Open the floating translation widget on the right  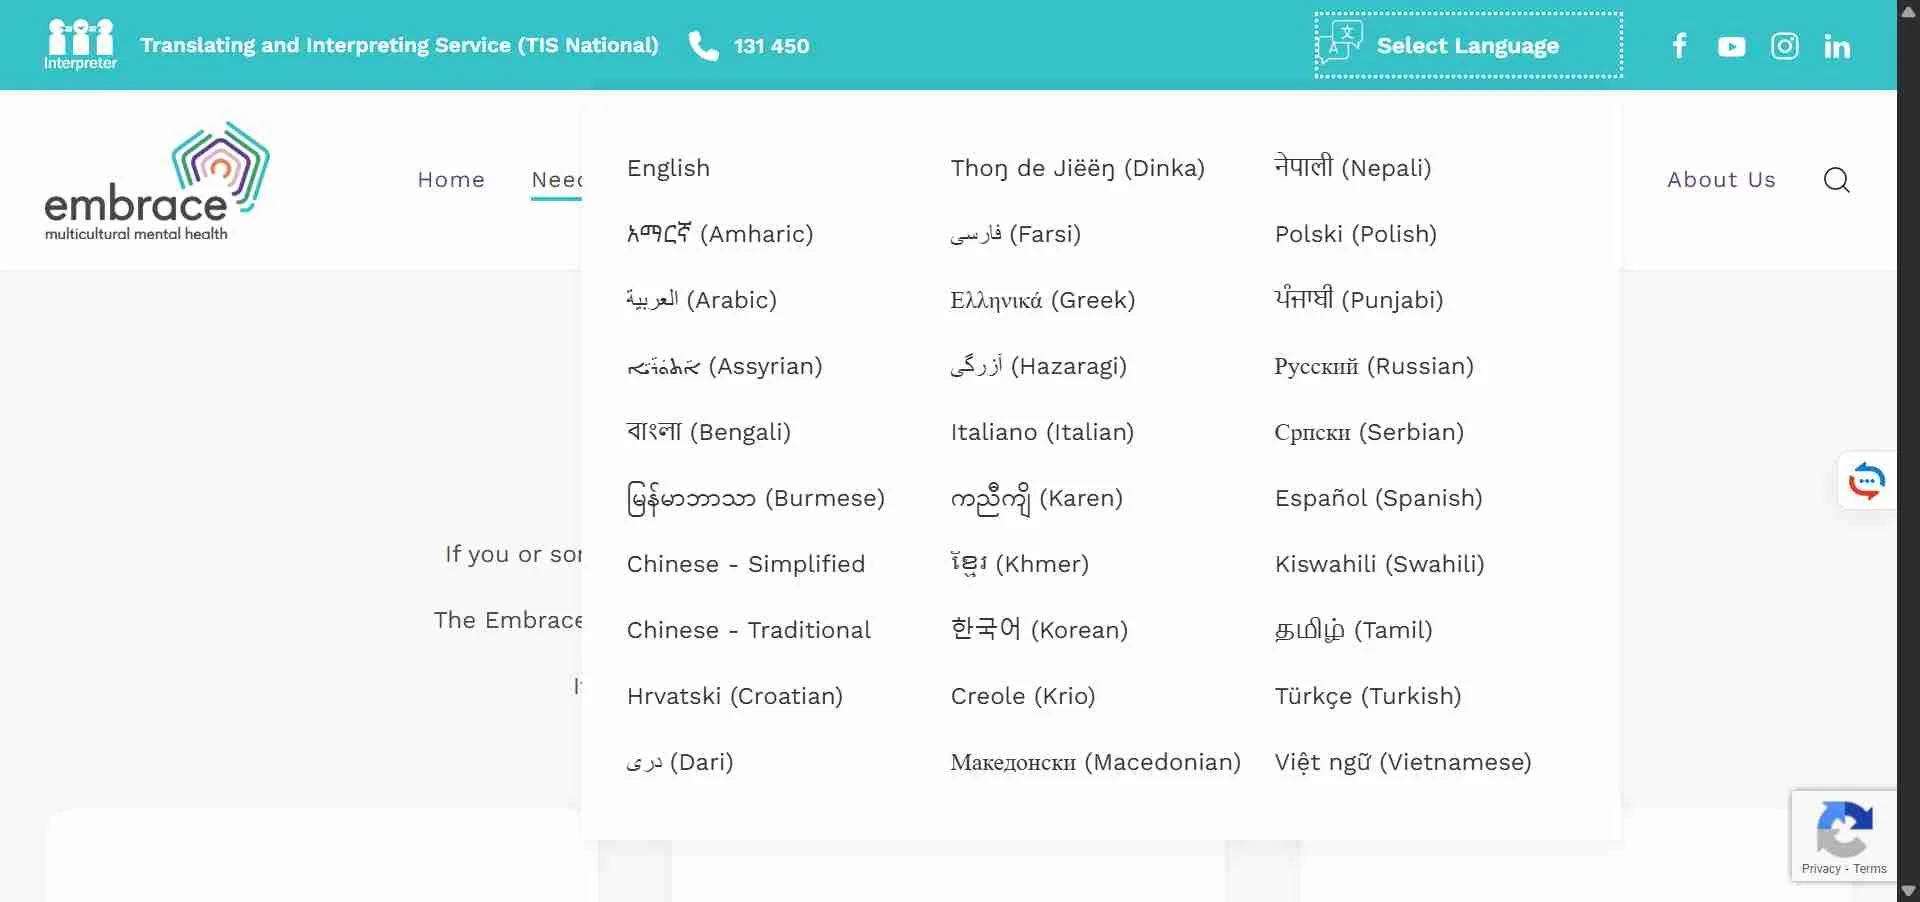pos(1866,481)
